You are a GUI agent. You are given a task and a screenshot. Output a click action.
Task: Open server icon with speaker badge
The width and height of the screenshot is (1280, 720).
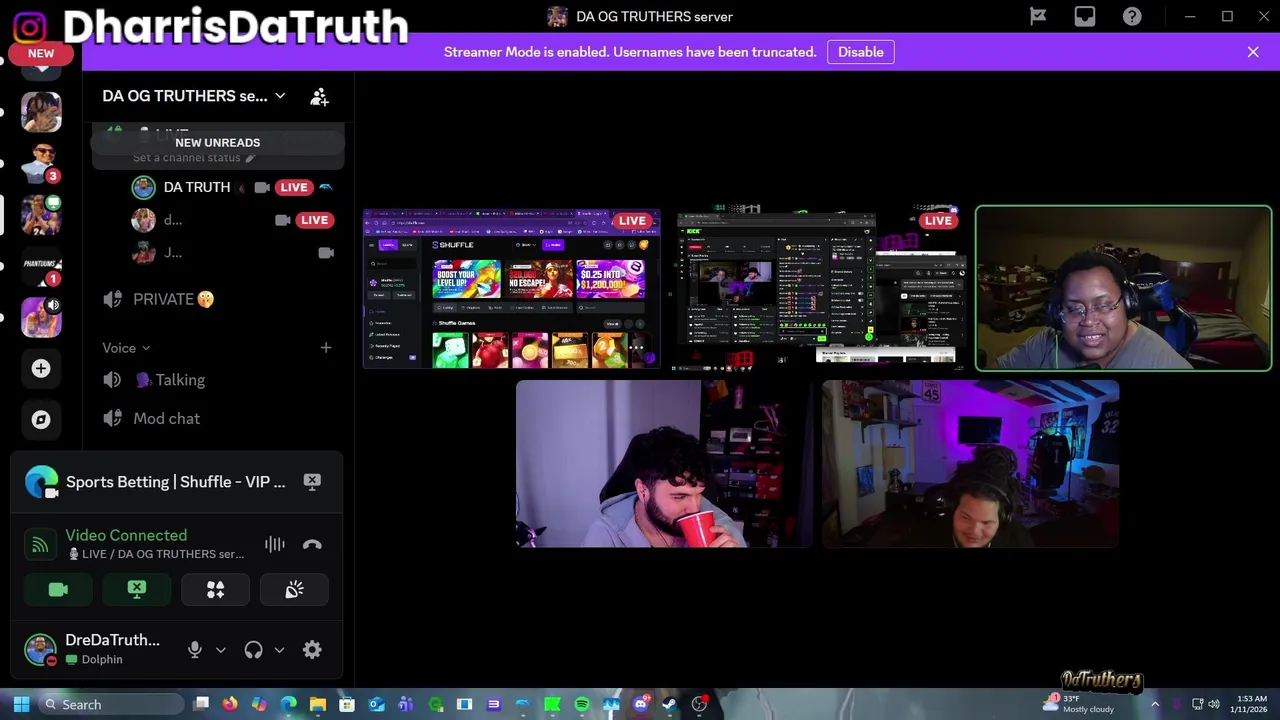point(41,318)
